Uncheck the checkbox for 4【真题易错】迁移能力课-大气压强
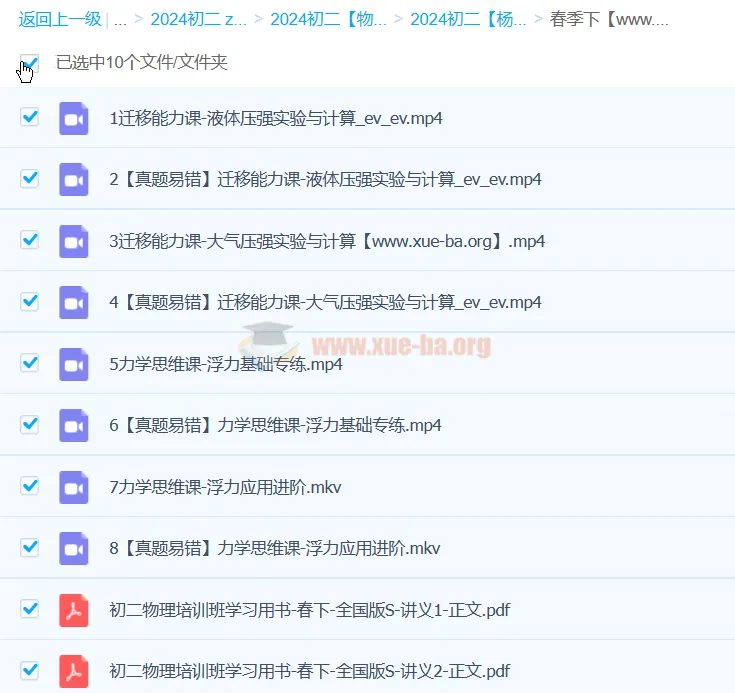735x693 pixels. coord(30,301)
